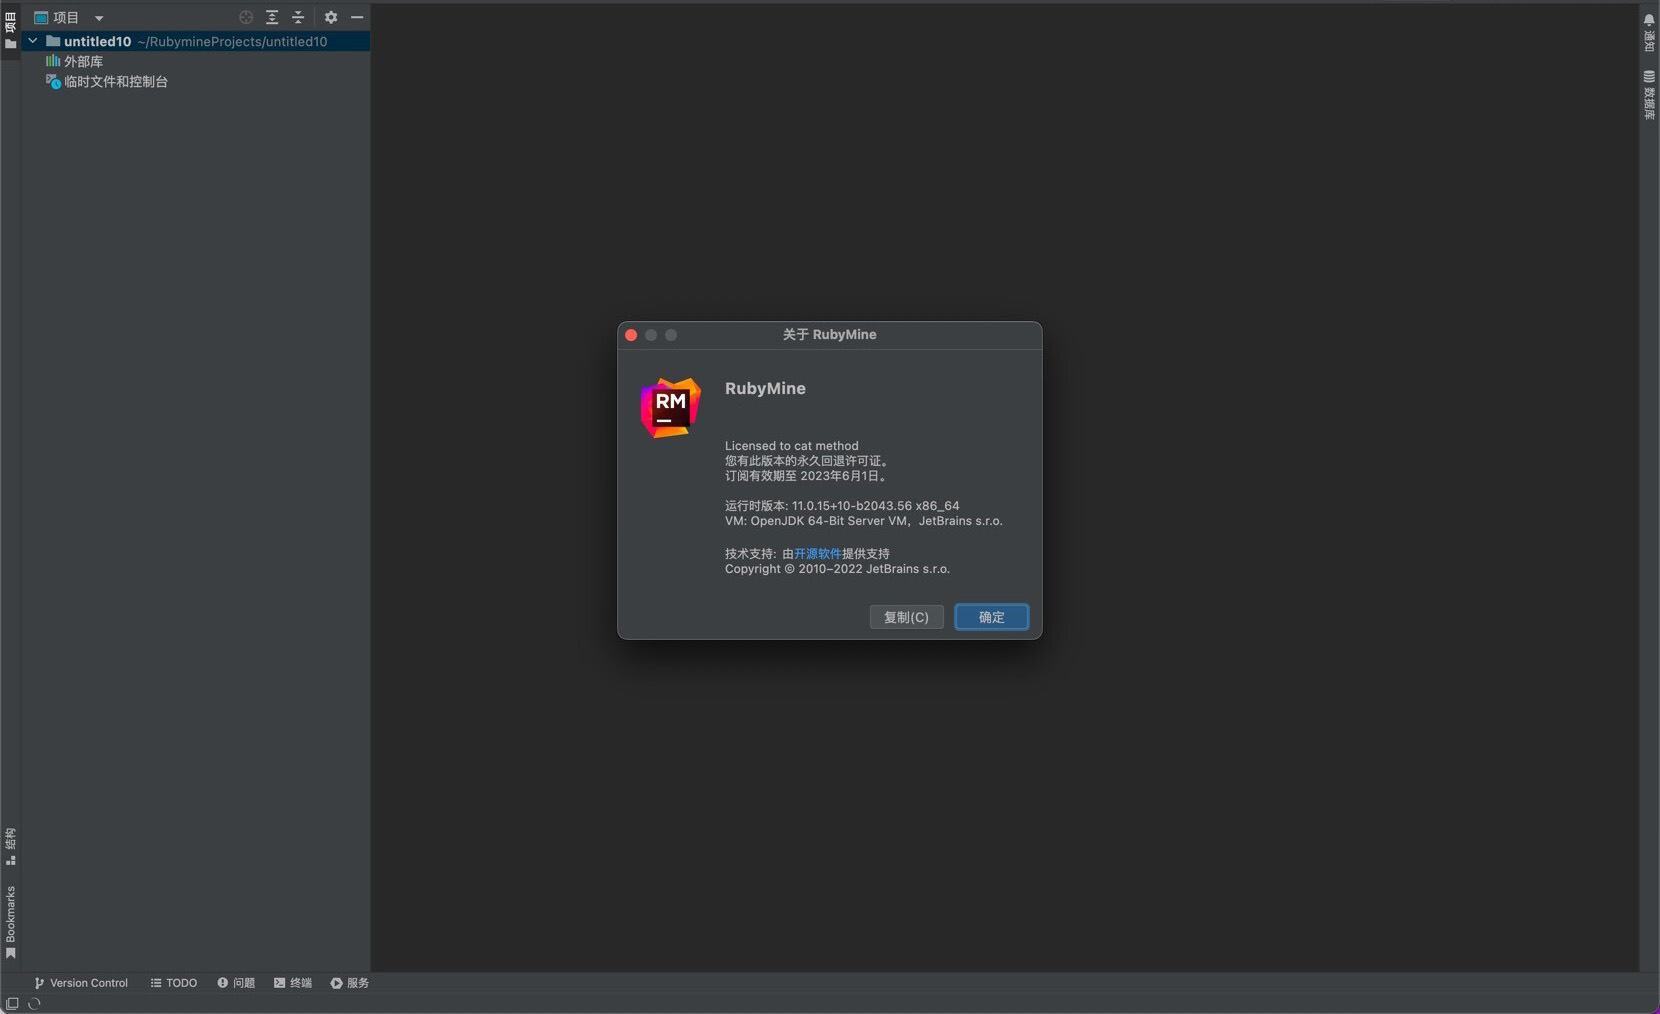Open the 结构 side tool window
Screen dimensions: 1660x1014
click(x=10, y=846)
